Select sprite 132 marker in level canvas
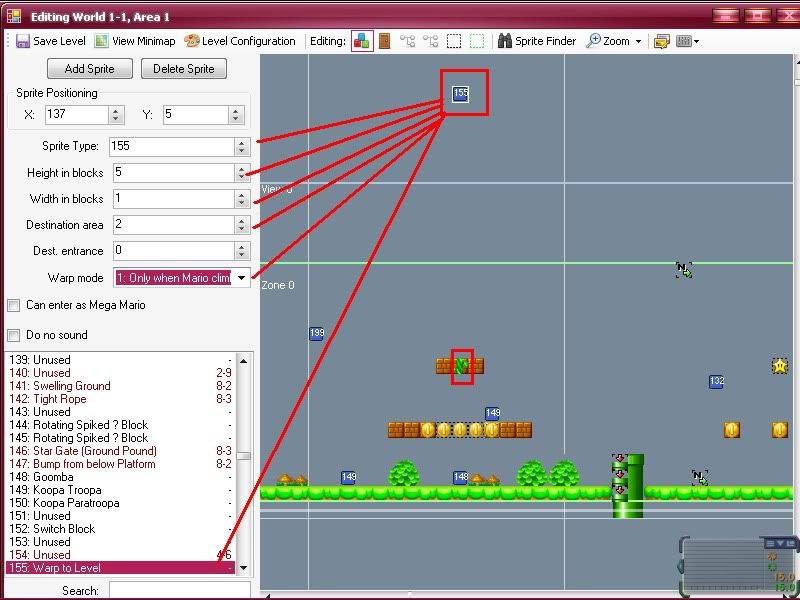 pyautogui.click(x=716, y=381)
